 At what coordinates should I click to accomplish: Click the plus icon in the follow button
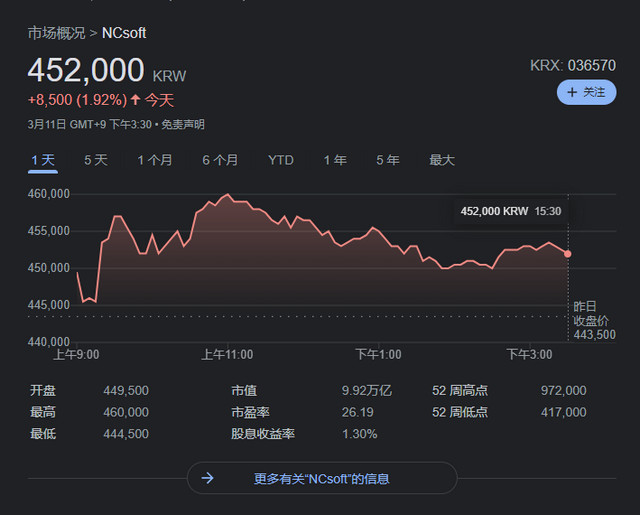(x=572, y=93)
